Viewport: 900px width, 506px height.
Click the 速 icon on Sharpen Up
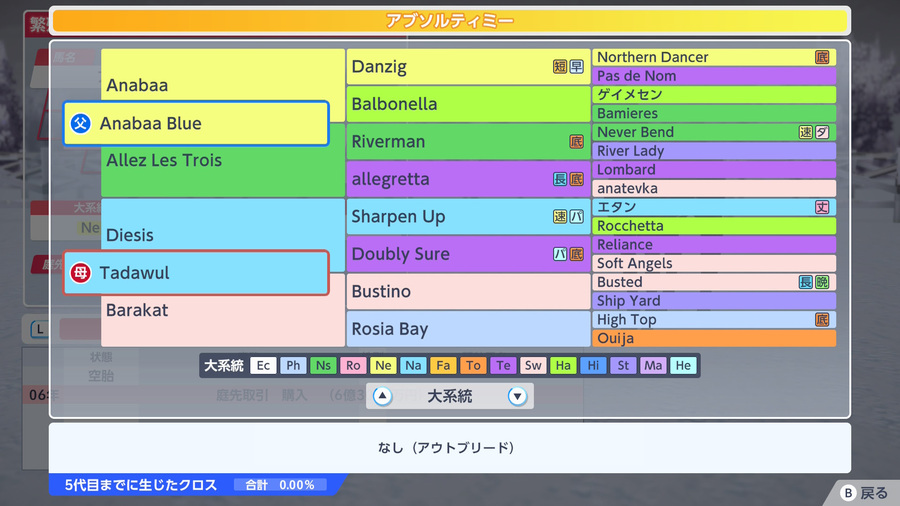560,216
